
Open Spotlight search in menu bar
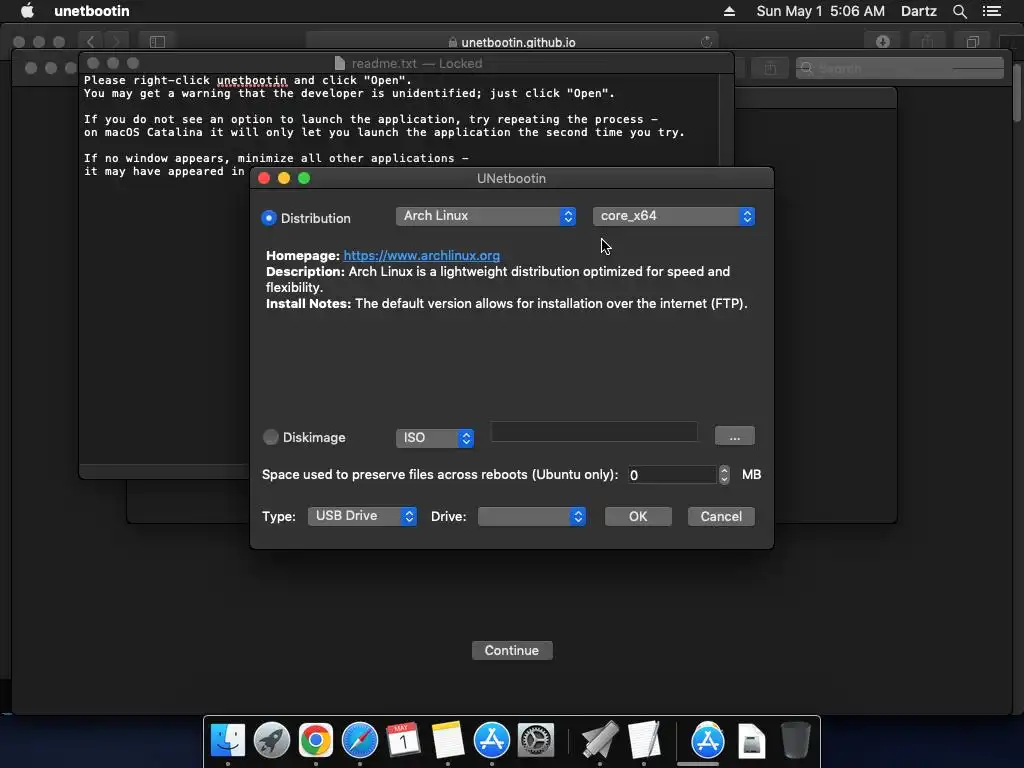click(x=959, y=11)
